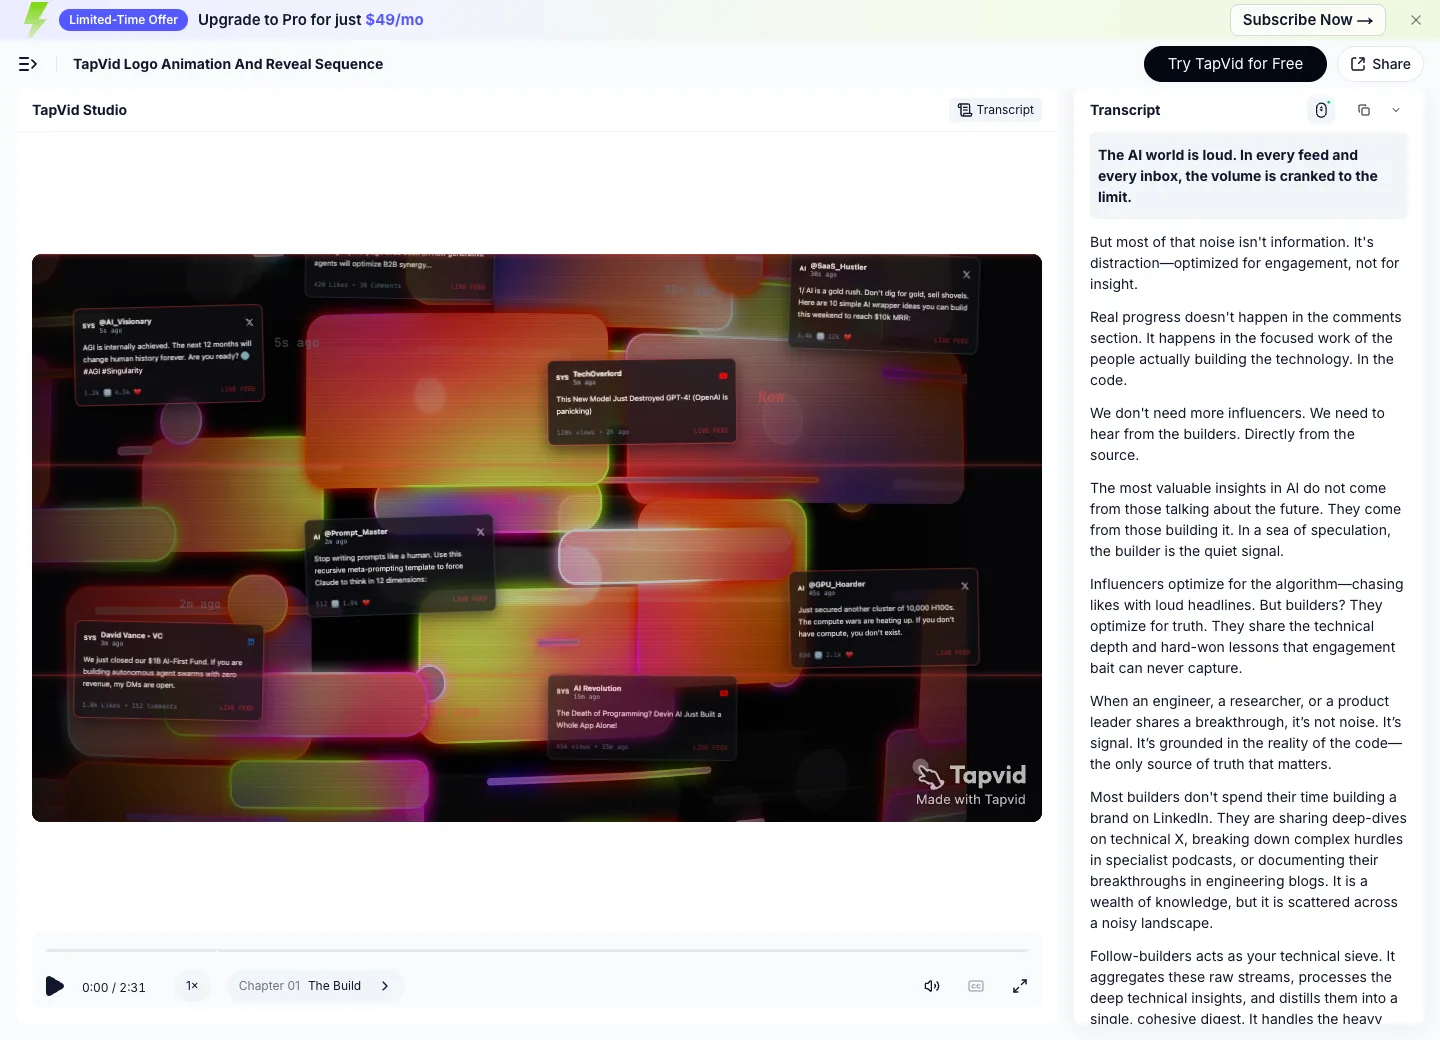Click Try TapVid for Free
The image size is (1440, 1040).
click(x=1235, y=64)
